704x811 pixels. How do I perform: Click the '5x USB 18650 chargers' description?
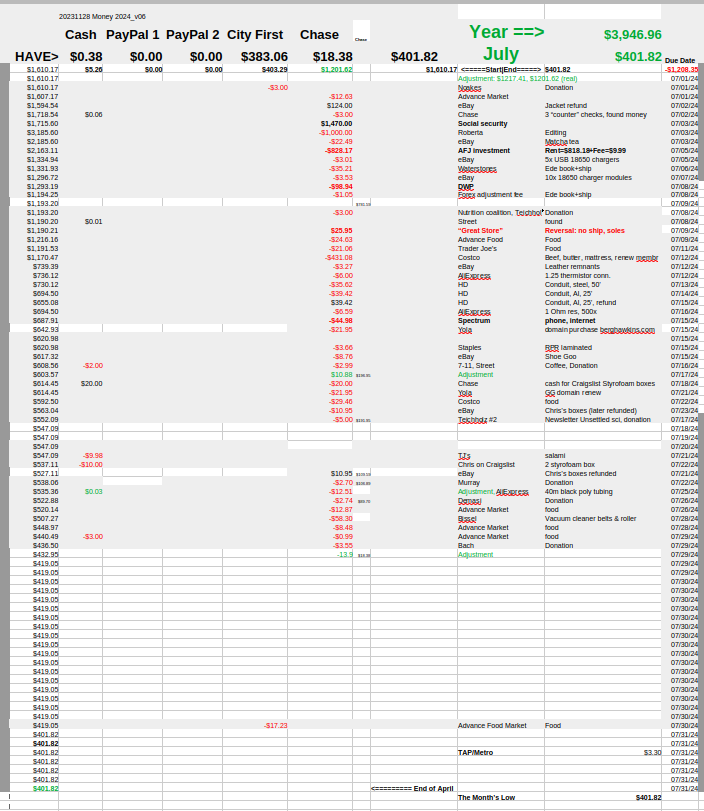coord(582,159)
